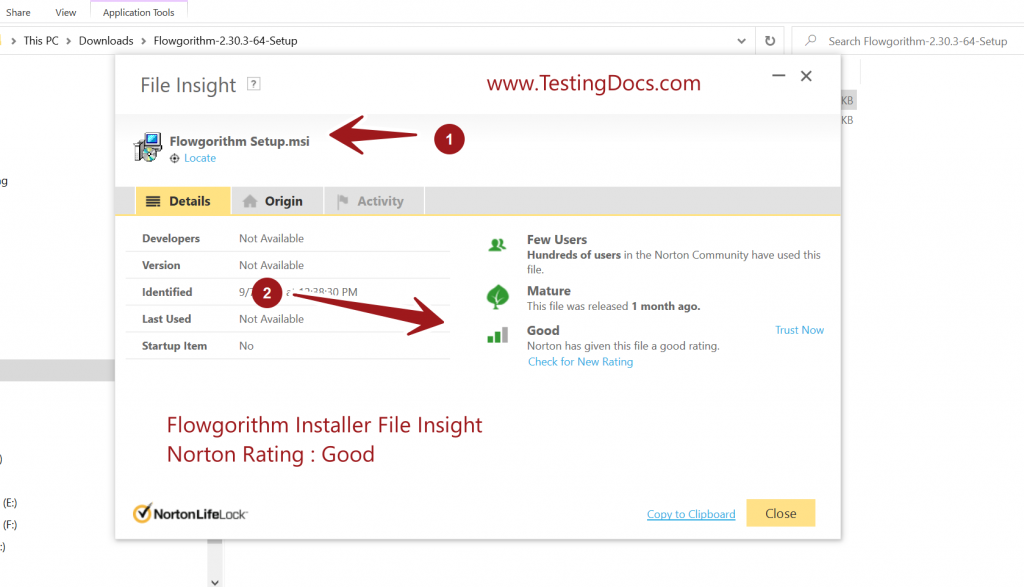Click the File Insight help question mark icon
Image resolution: width=1024 pixels, height=587 pixels.
coord(254,84)
